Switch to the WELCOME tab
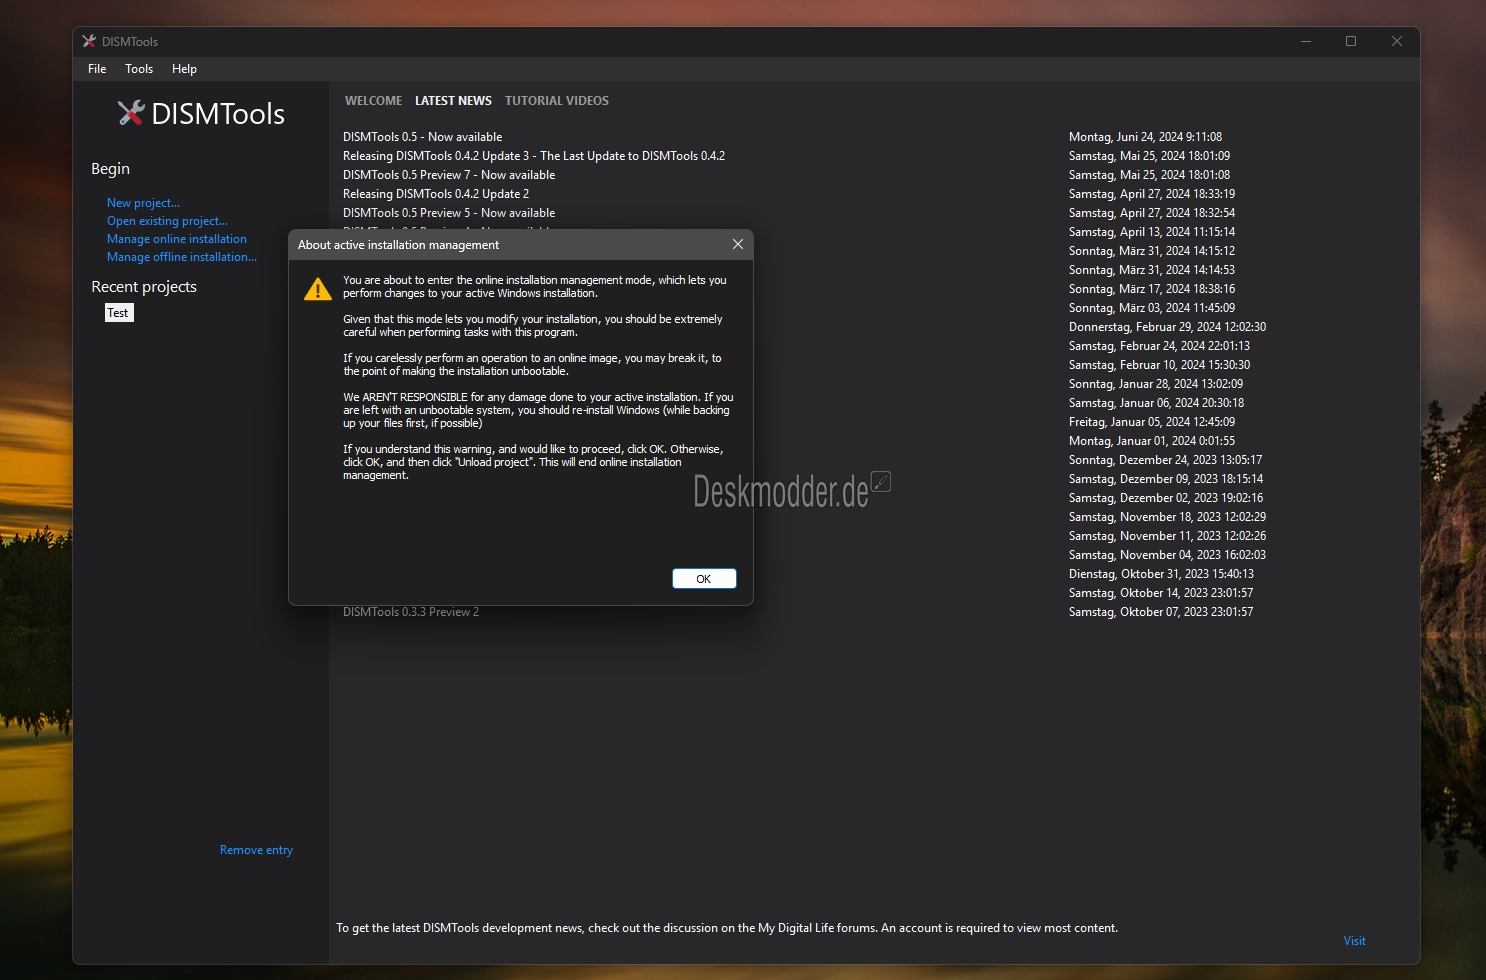Viewport: 1486px width, 980px height. (x=373, y=101)
